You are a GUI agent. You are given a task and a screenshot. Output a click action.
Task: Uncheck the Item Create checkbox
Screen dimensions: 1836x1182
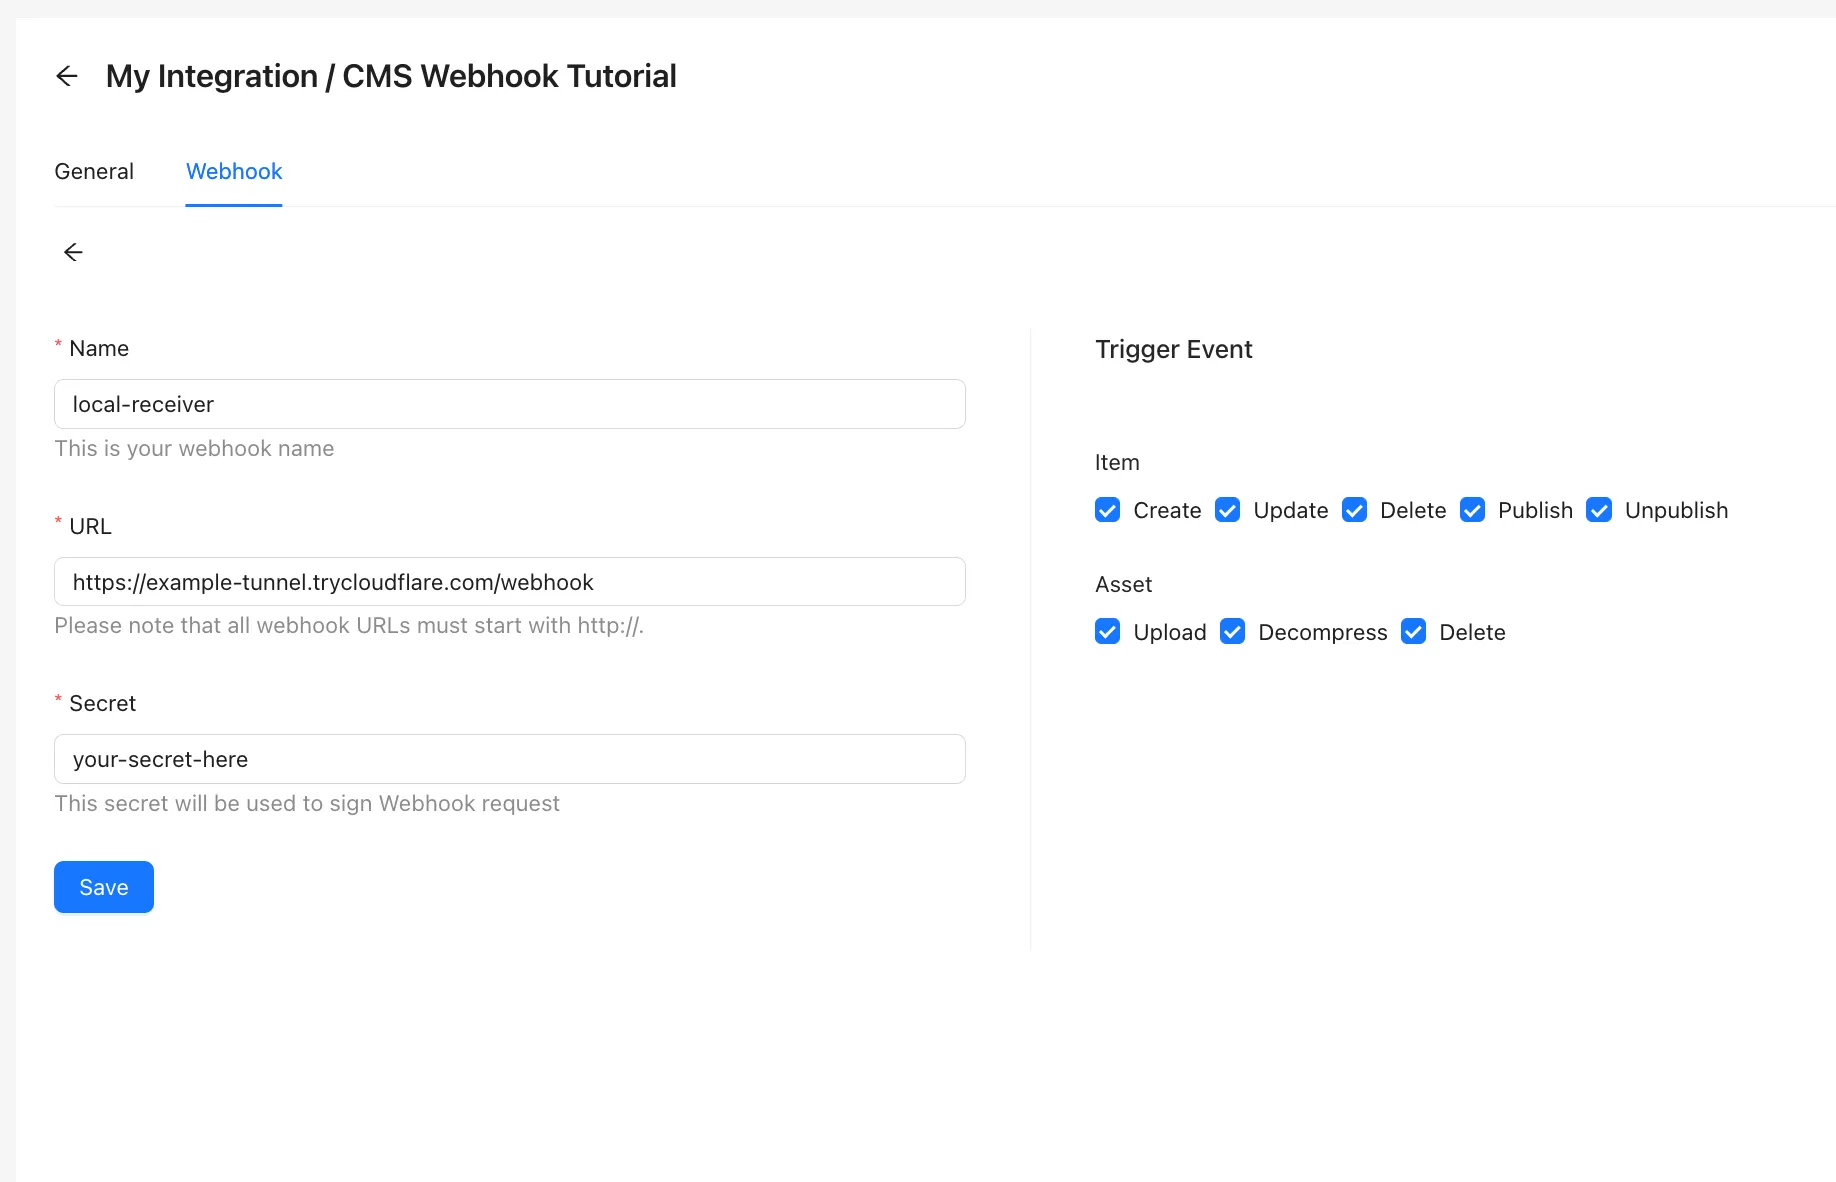(x=1107, y=510)
